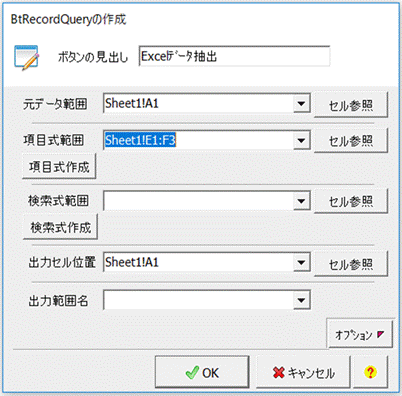Click the 出力範囲名 empty input field
Image resolution: width=402 pixels, height=396 pixels.
(x=198, y=300)
